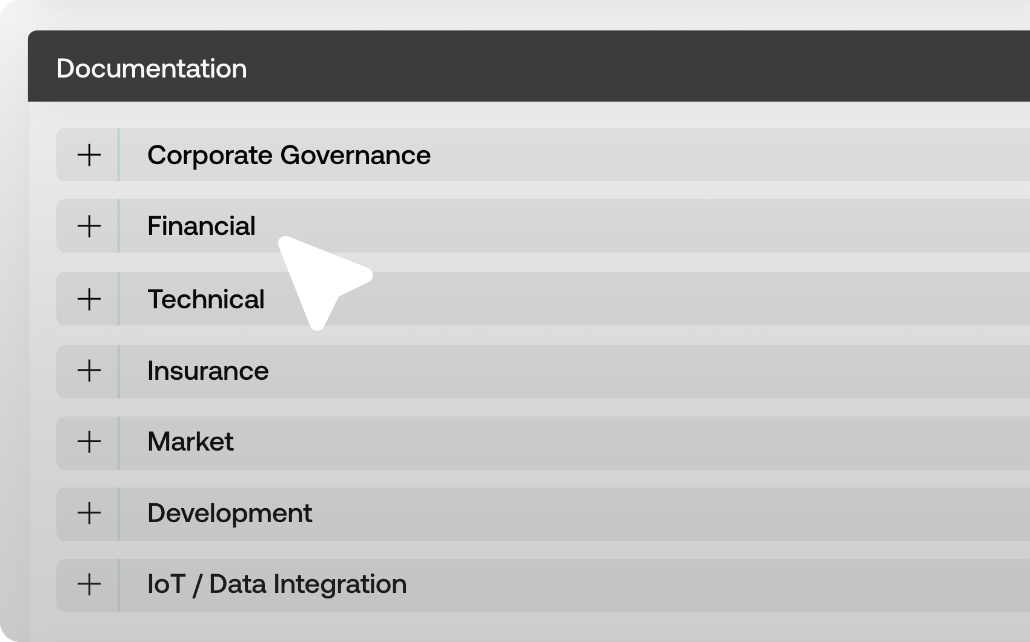The height and width of the screenshot is (642, 1030).
Task: Click blank right side of Insurance row
Action: point(700,371)
